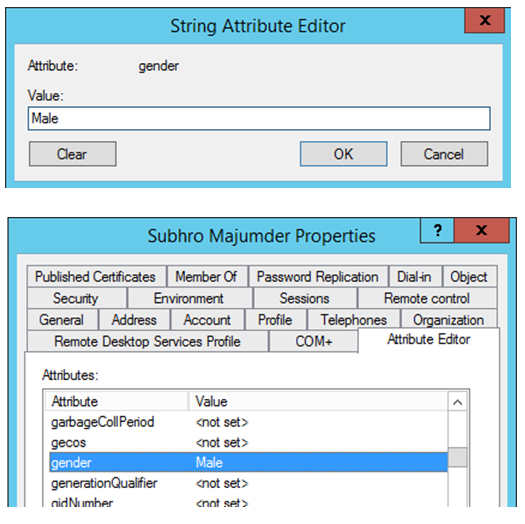The width and height of the screenshot is (525, 524).
Task: Close the Subhro Majumder Properties window
Action: [x=481, y=231]
